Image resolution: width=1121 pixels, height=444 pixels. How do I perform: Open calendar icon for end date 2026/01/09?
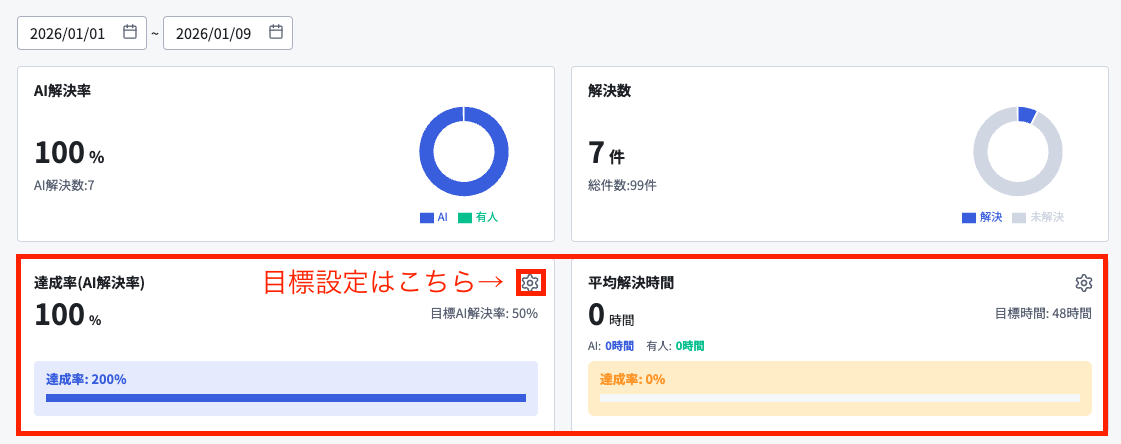coord(275,32)
